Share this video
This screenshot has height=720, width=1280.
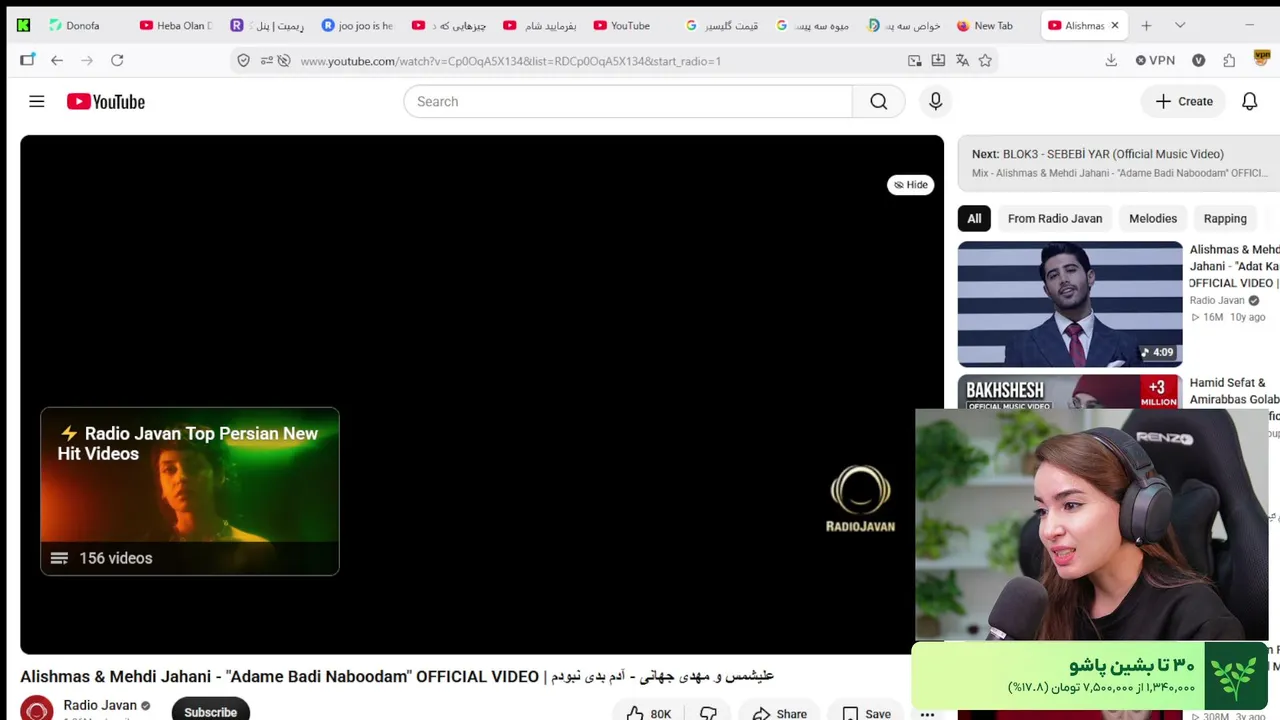779,713
